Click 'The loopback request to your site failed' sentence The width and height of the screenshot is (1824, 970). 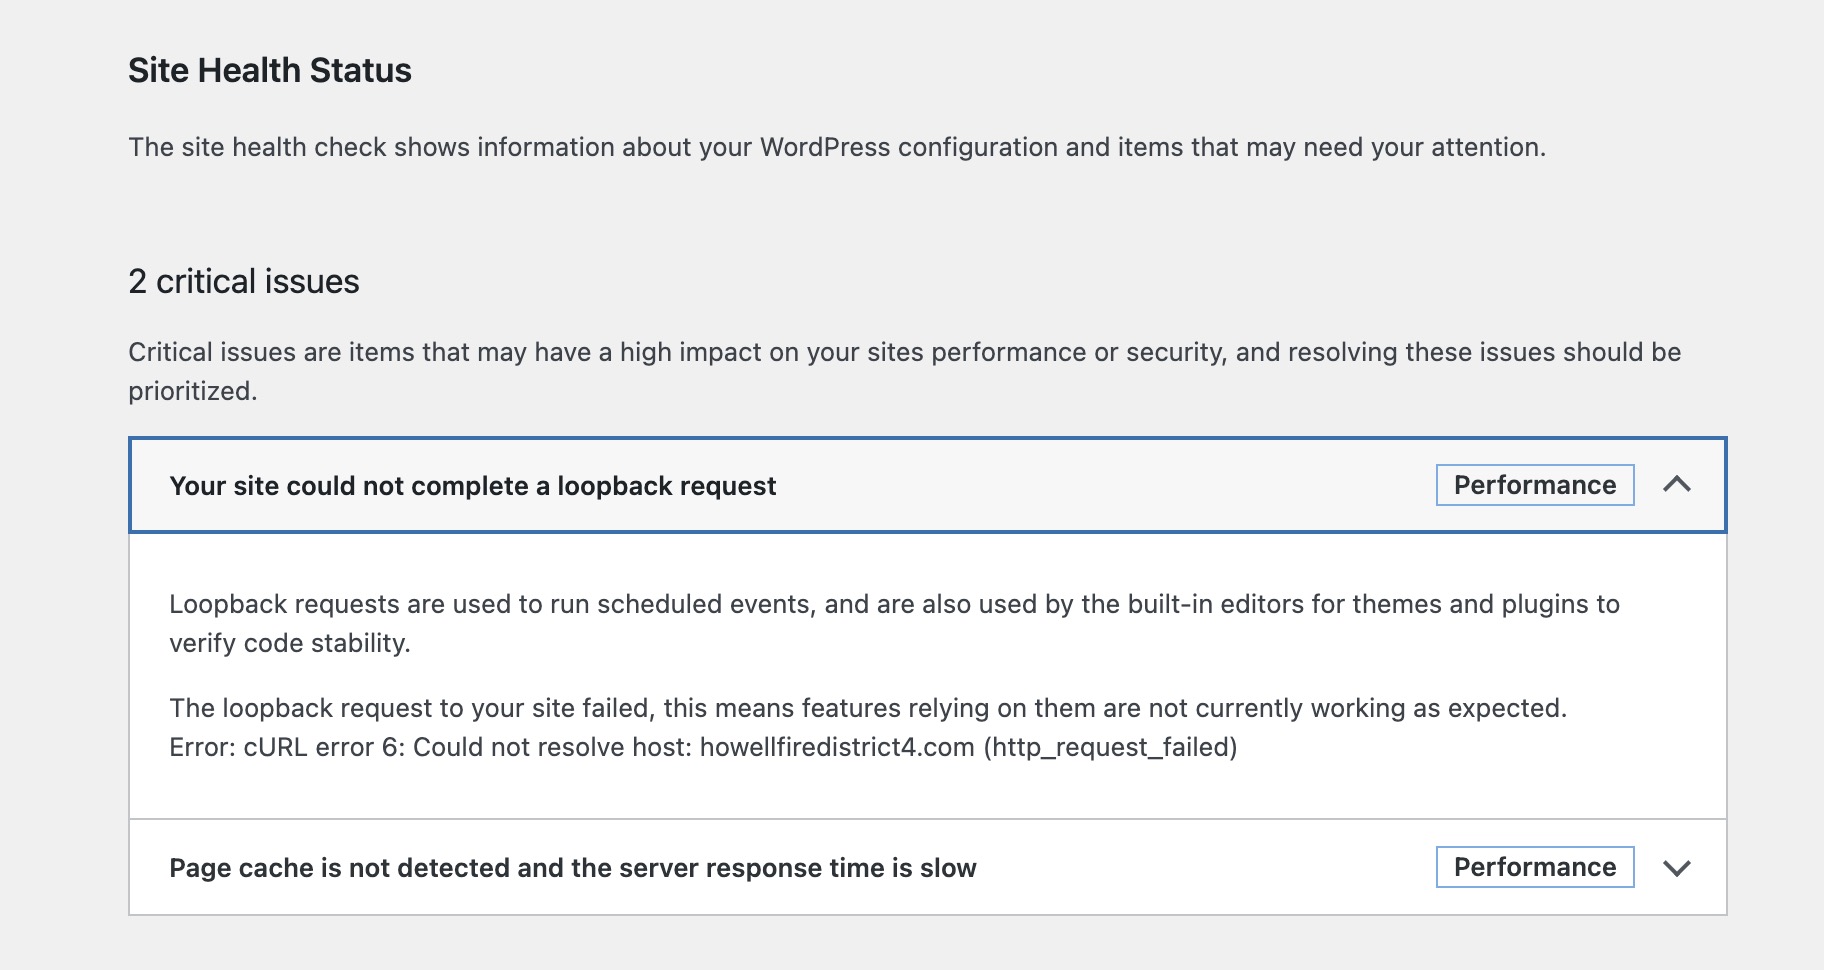[x=866, y=708]
